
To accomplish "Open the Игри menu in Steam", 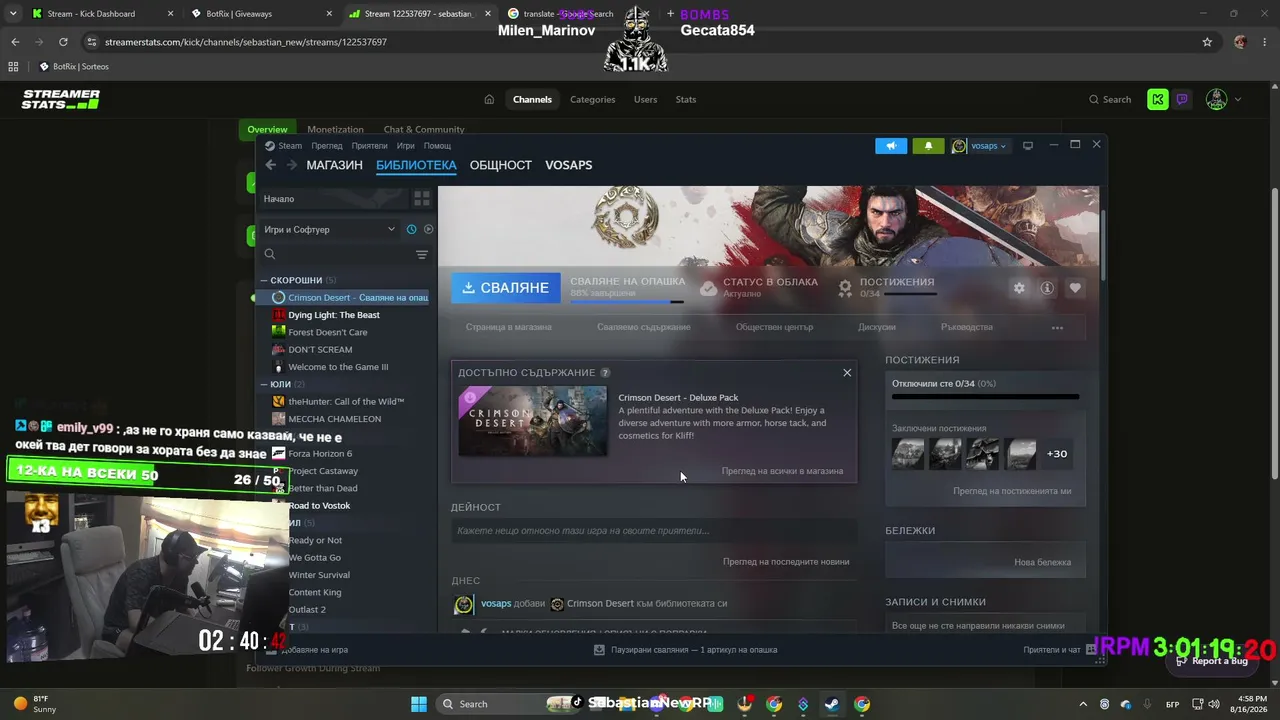I will [x=406, y=146].
